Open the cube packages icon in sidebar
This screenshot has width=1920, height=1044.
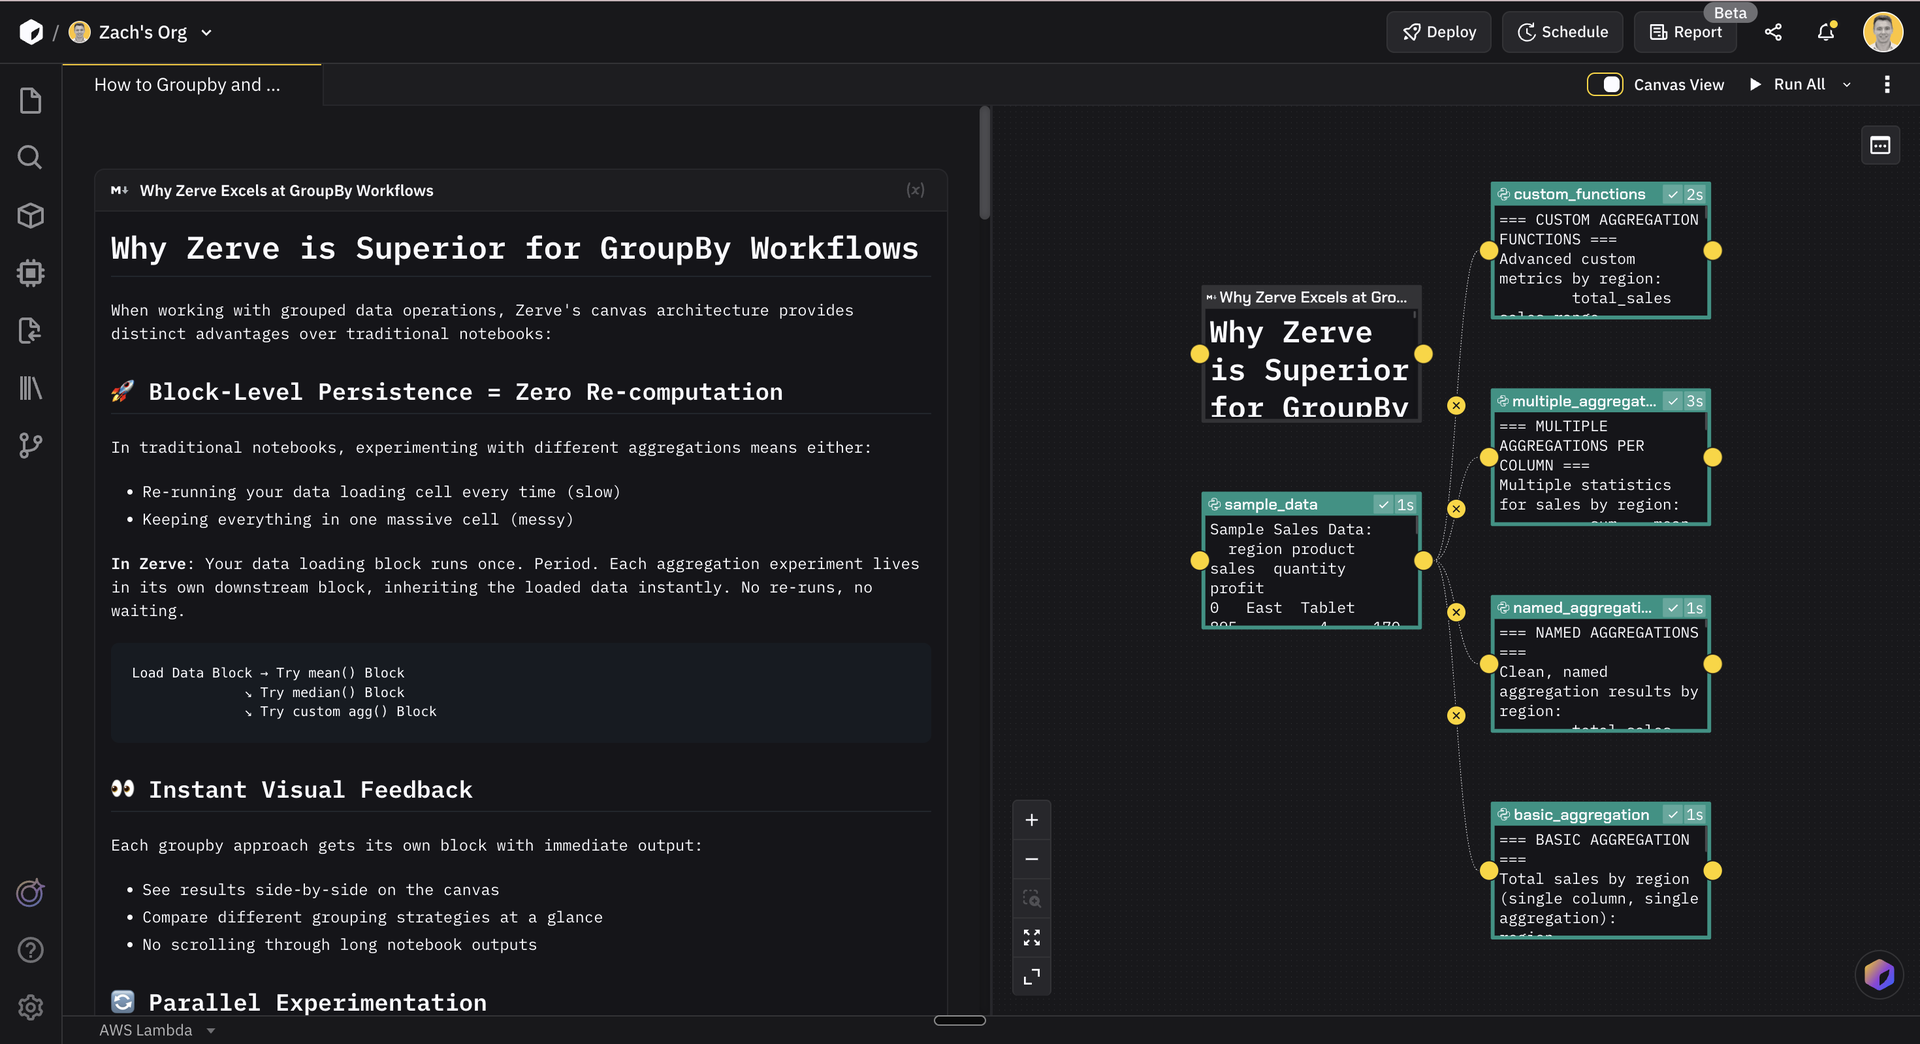31,215
